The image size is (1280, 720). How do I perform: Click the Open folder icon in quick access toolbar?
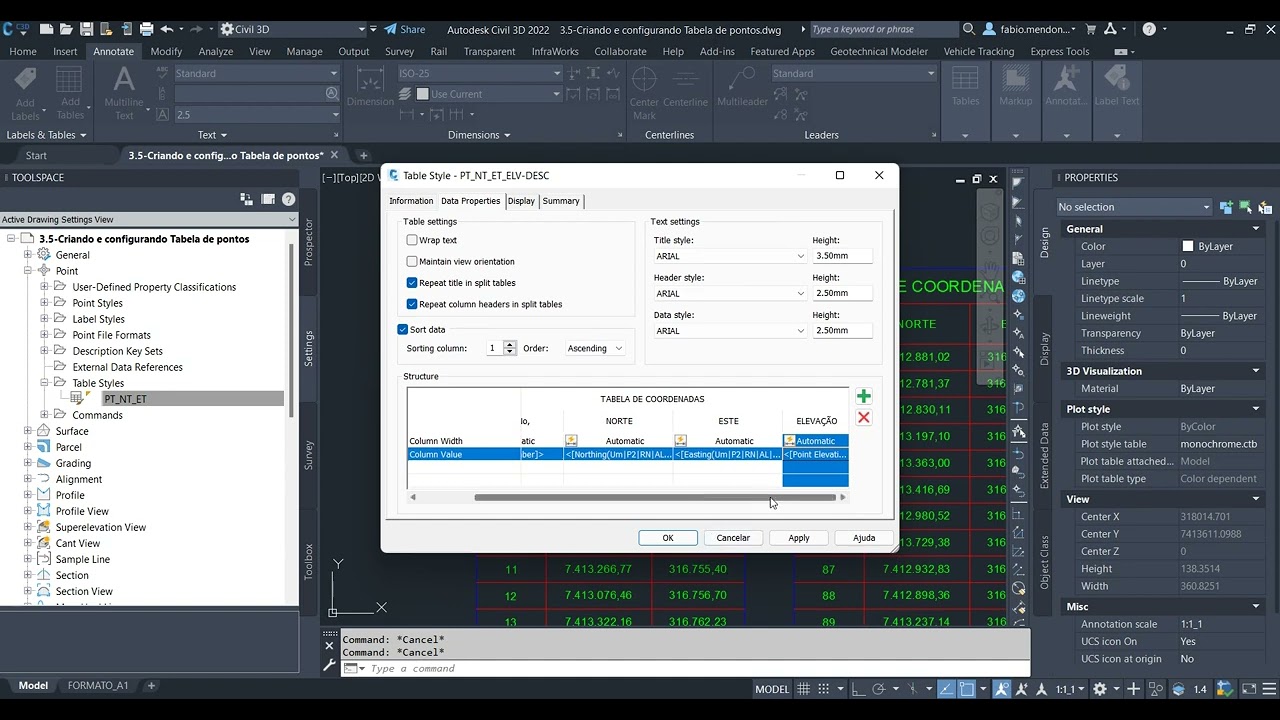tap(66, 29)
